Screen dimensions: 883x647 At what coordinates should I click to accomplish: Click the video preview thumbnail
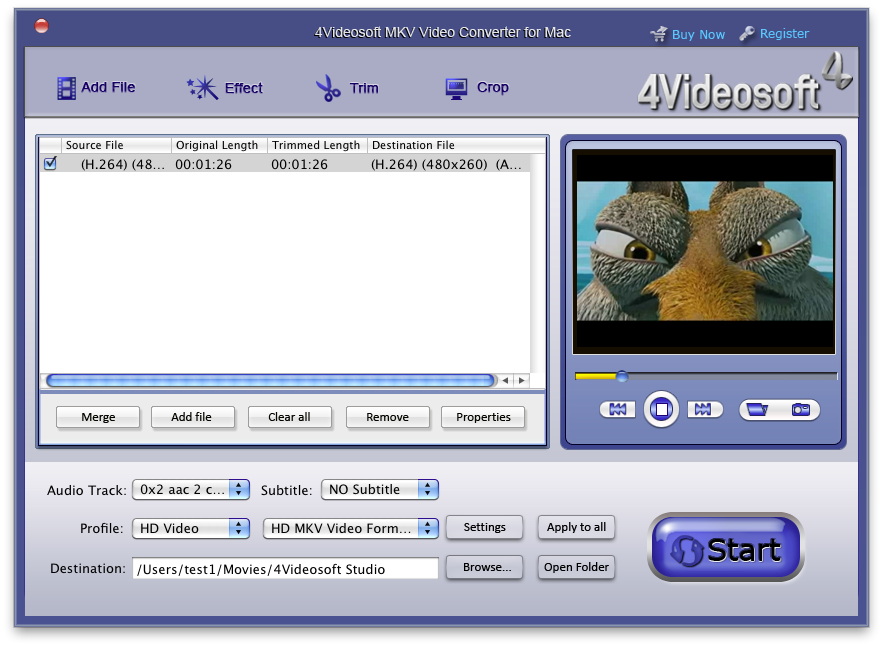704,251
